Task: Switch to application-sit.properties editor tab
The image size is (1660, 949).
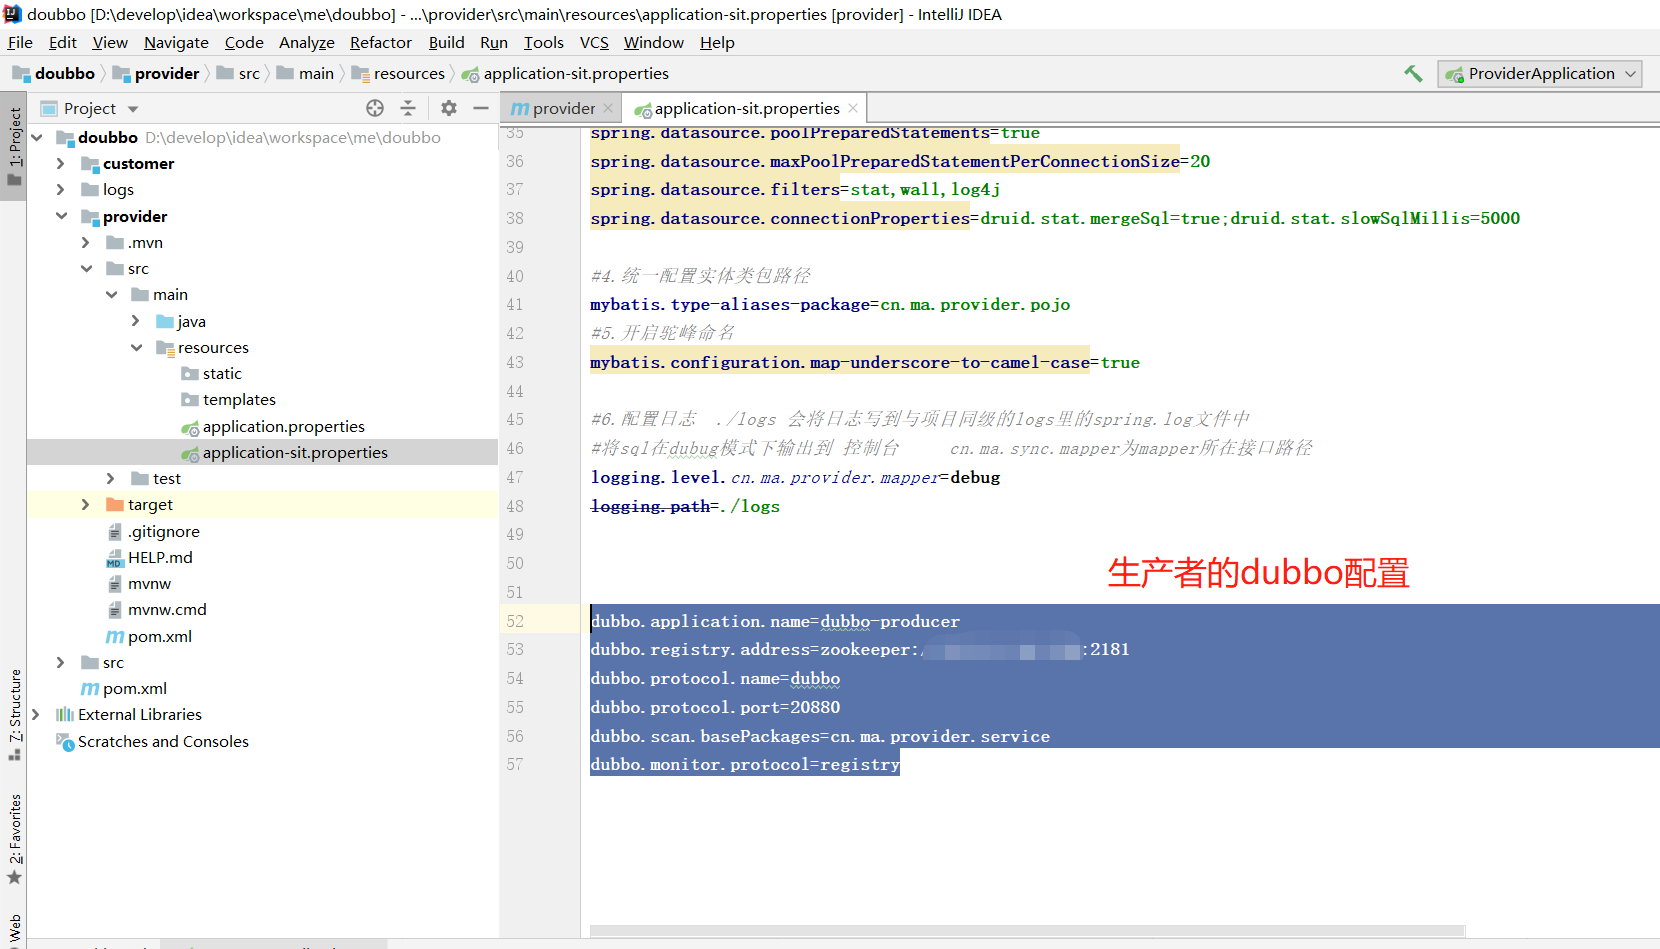Action: [747, 108]
